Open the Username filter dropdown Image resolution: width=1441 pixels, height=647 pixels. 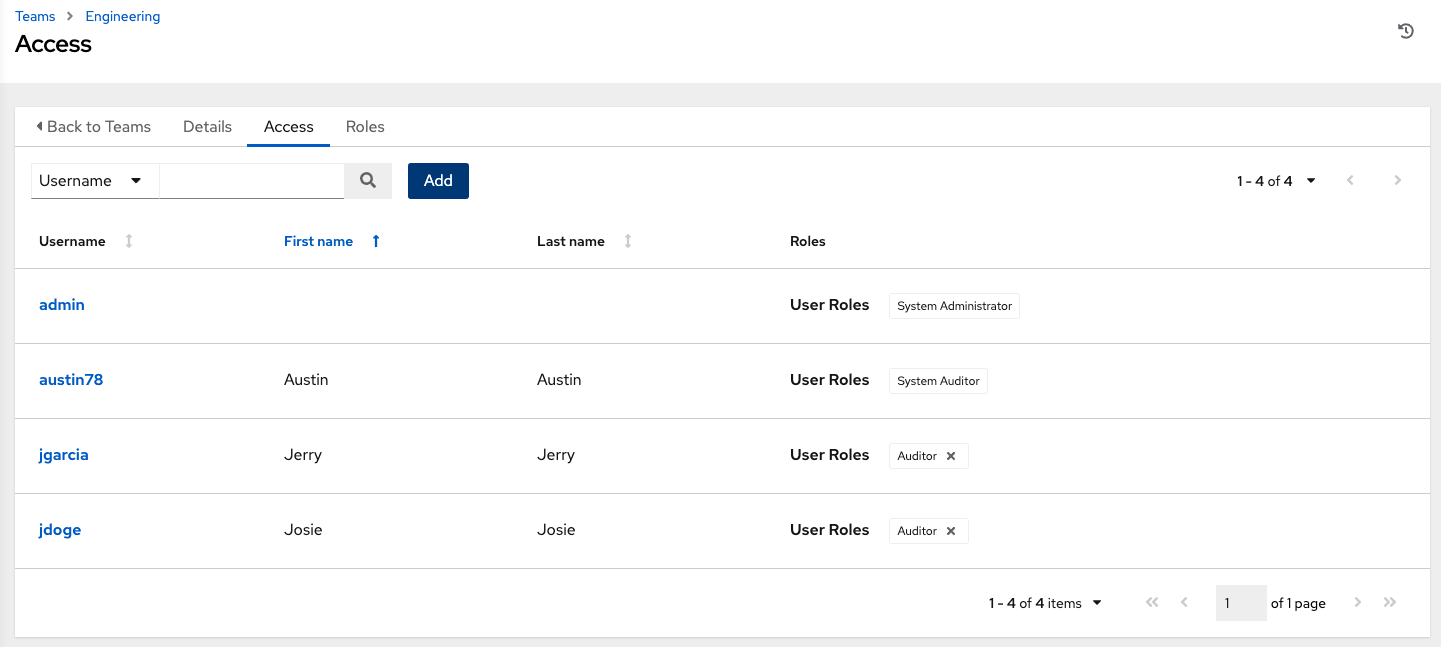click(94, 180)
